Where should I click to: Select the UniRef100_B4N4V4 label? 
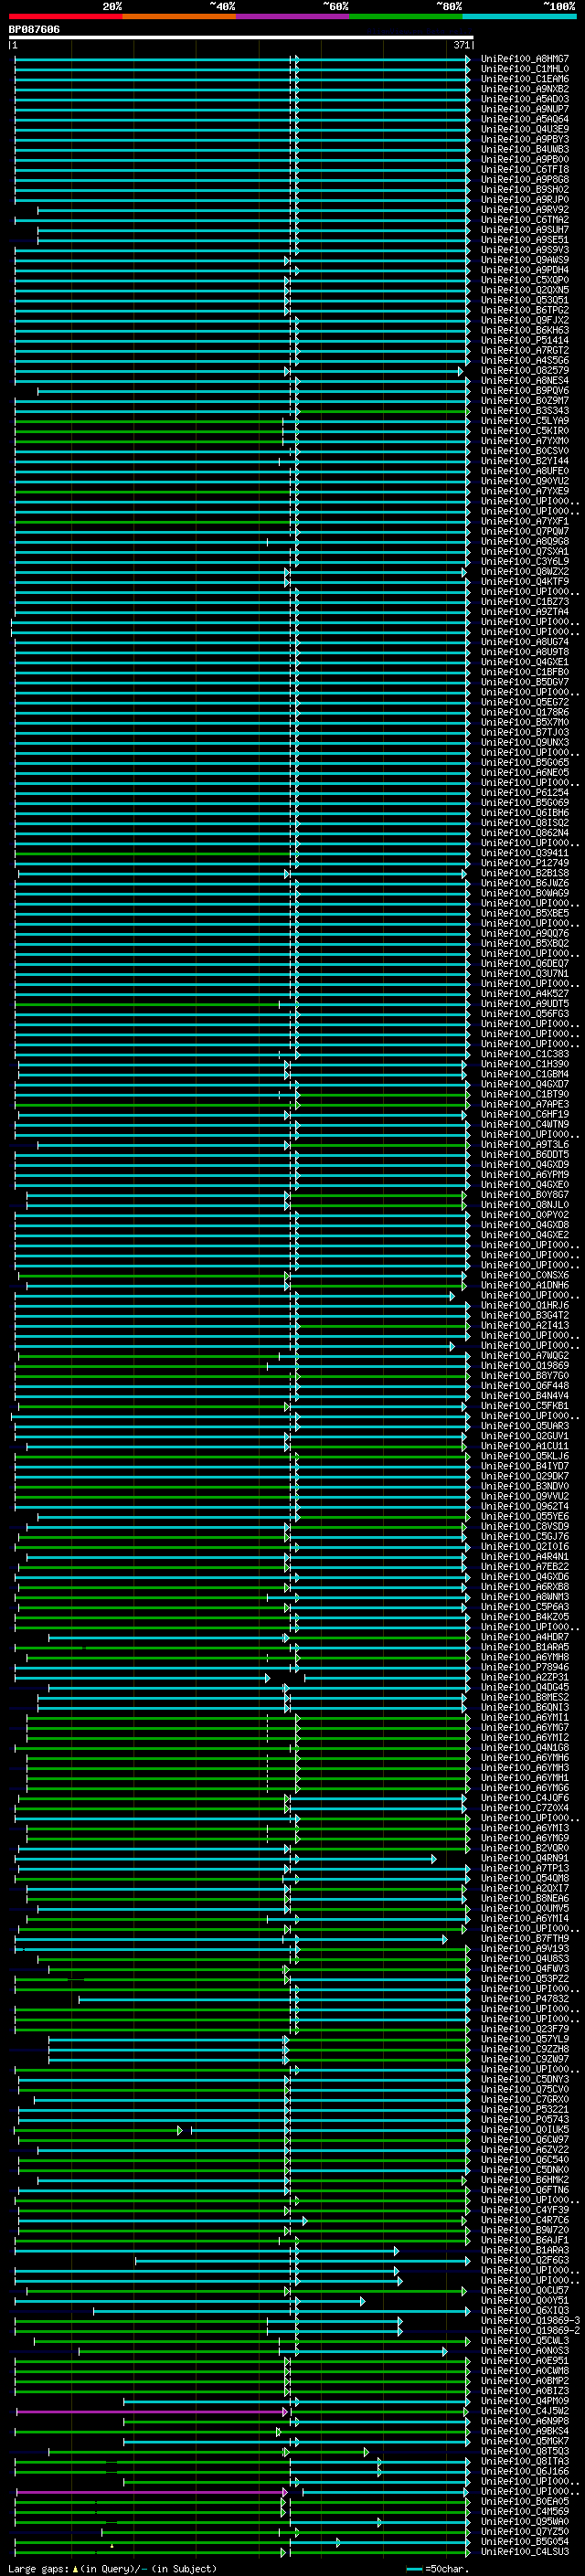pyautogui.click(x=524, y=1396)
